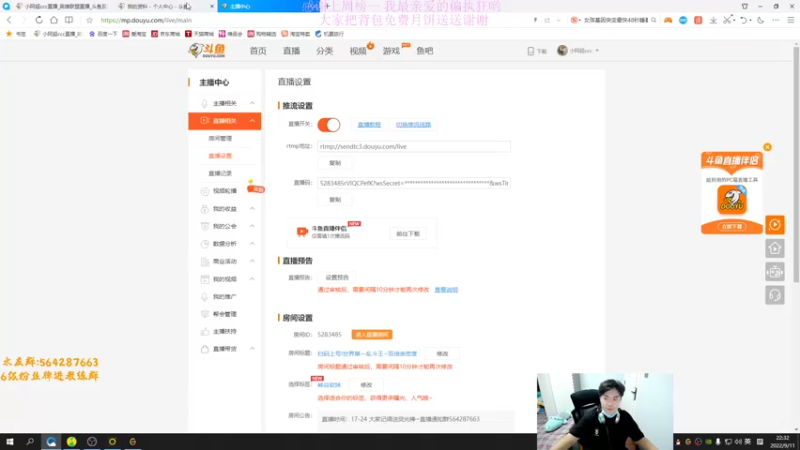The width and height of the screenshot is (800, 450).
Task: Open the 京东商城 bookmark
Action: [x=166, y=34]
